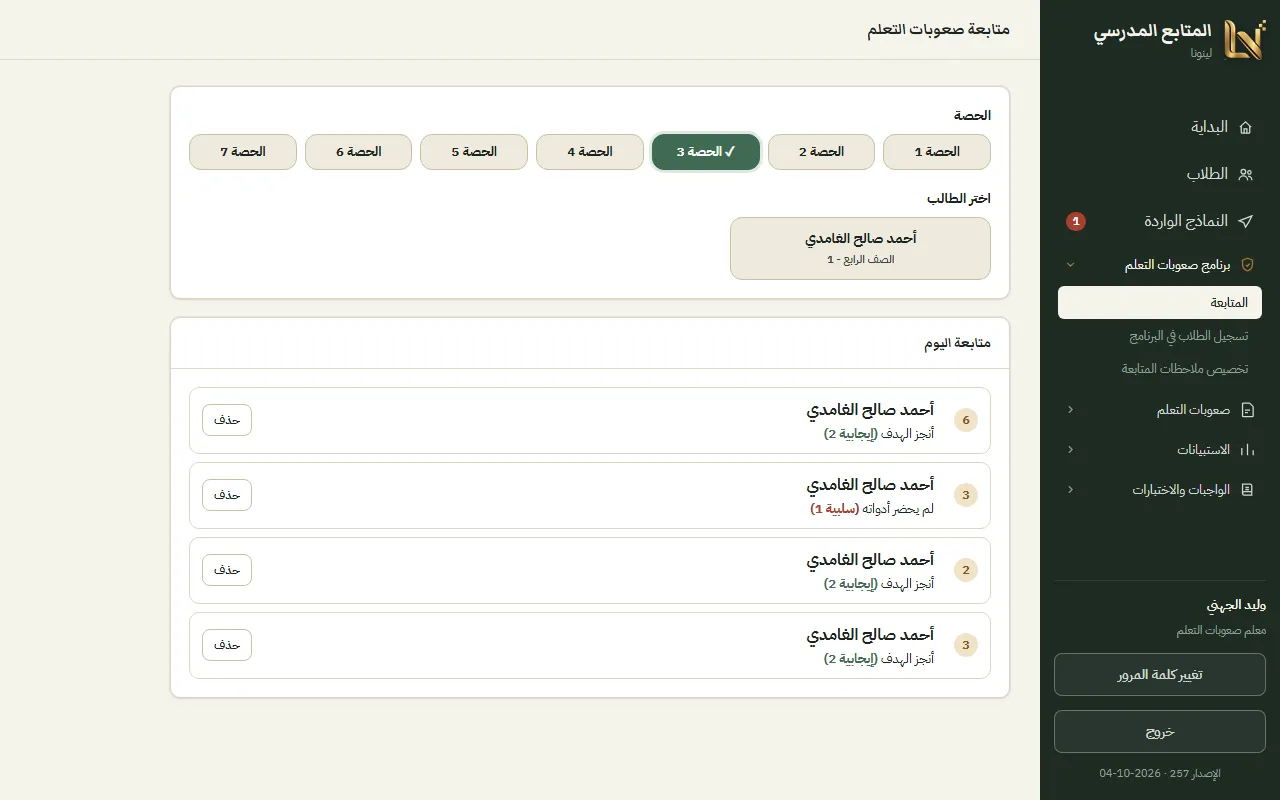The width and height of the screenshot is (1280, 800).
Task: Click the people icon beside الطلاب
Action: (1246, 174)
